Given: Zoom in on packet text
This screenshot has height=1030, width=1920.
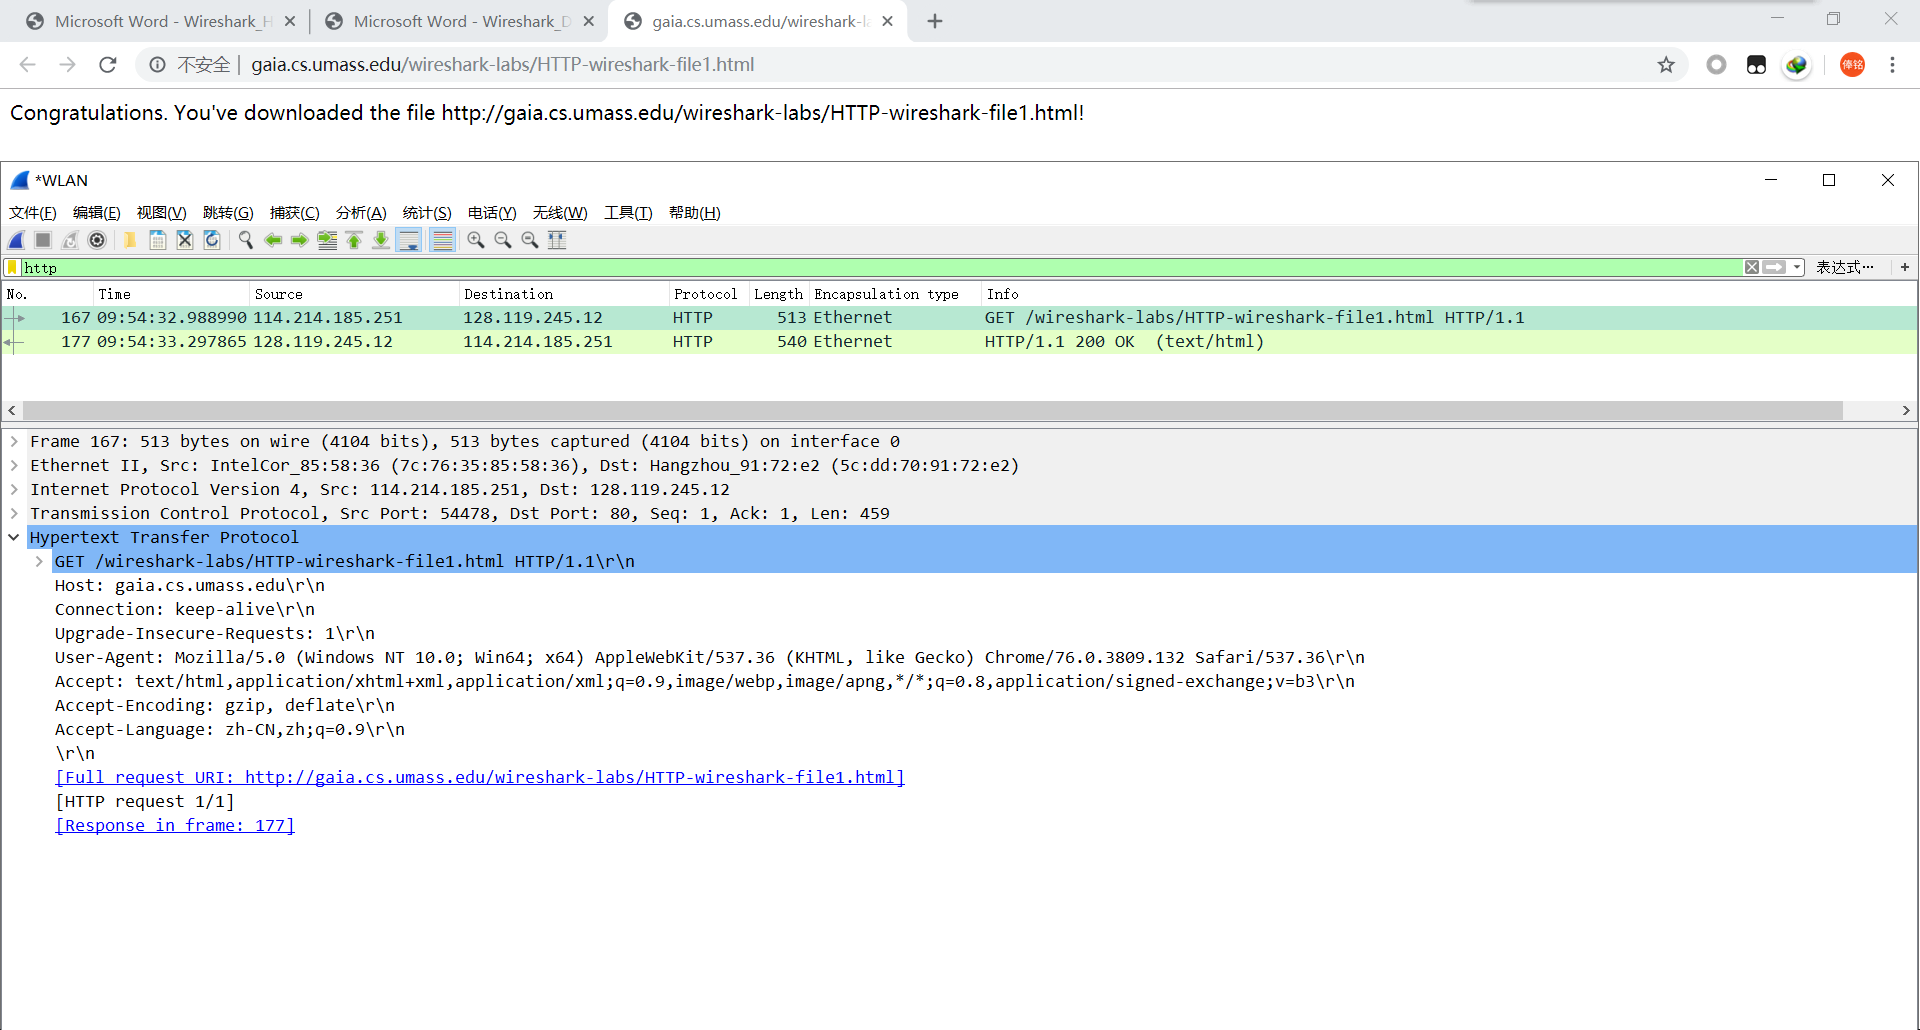Looking at the screenshot, I should pos(476,240).
